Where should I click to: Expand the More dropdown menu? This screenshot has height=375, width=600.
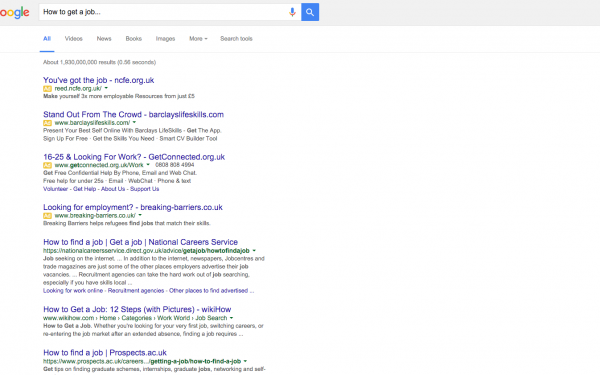point(198,39)
